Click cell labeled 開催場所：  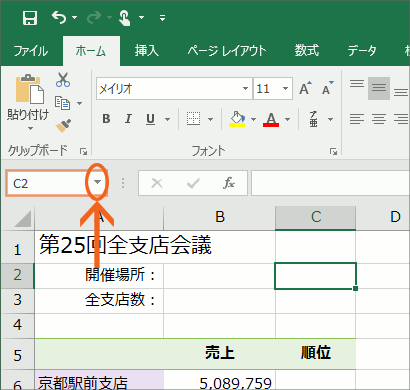pyautogui.click(x=99, y=276)
